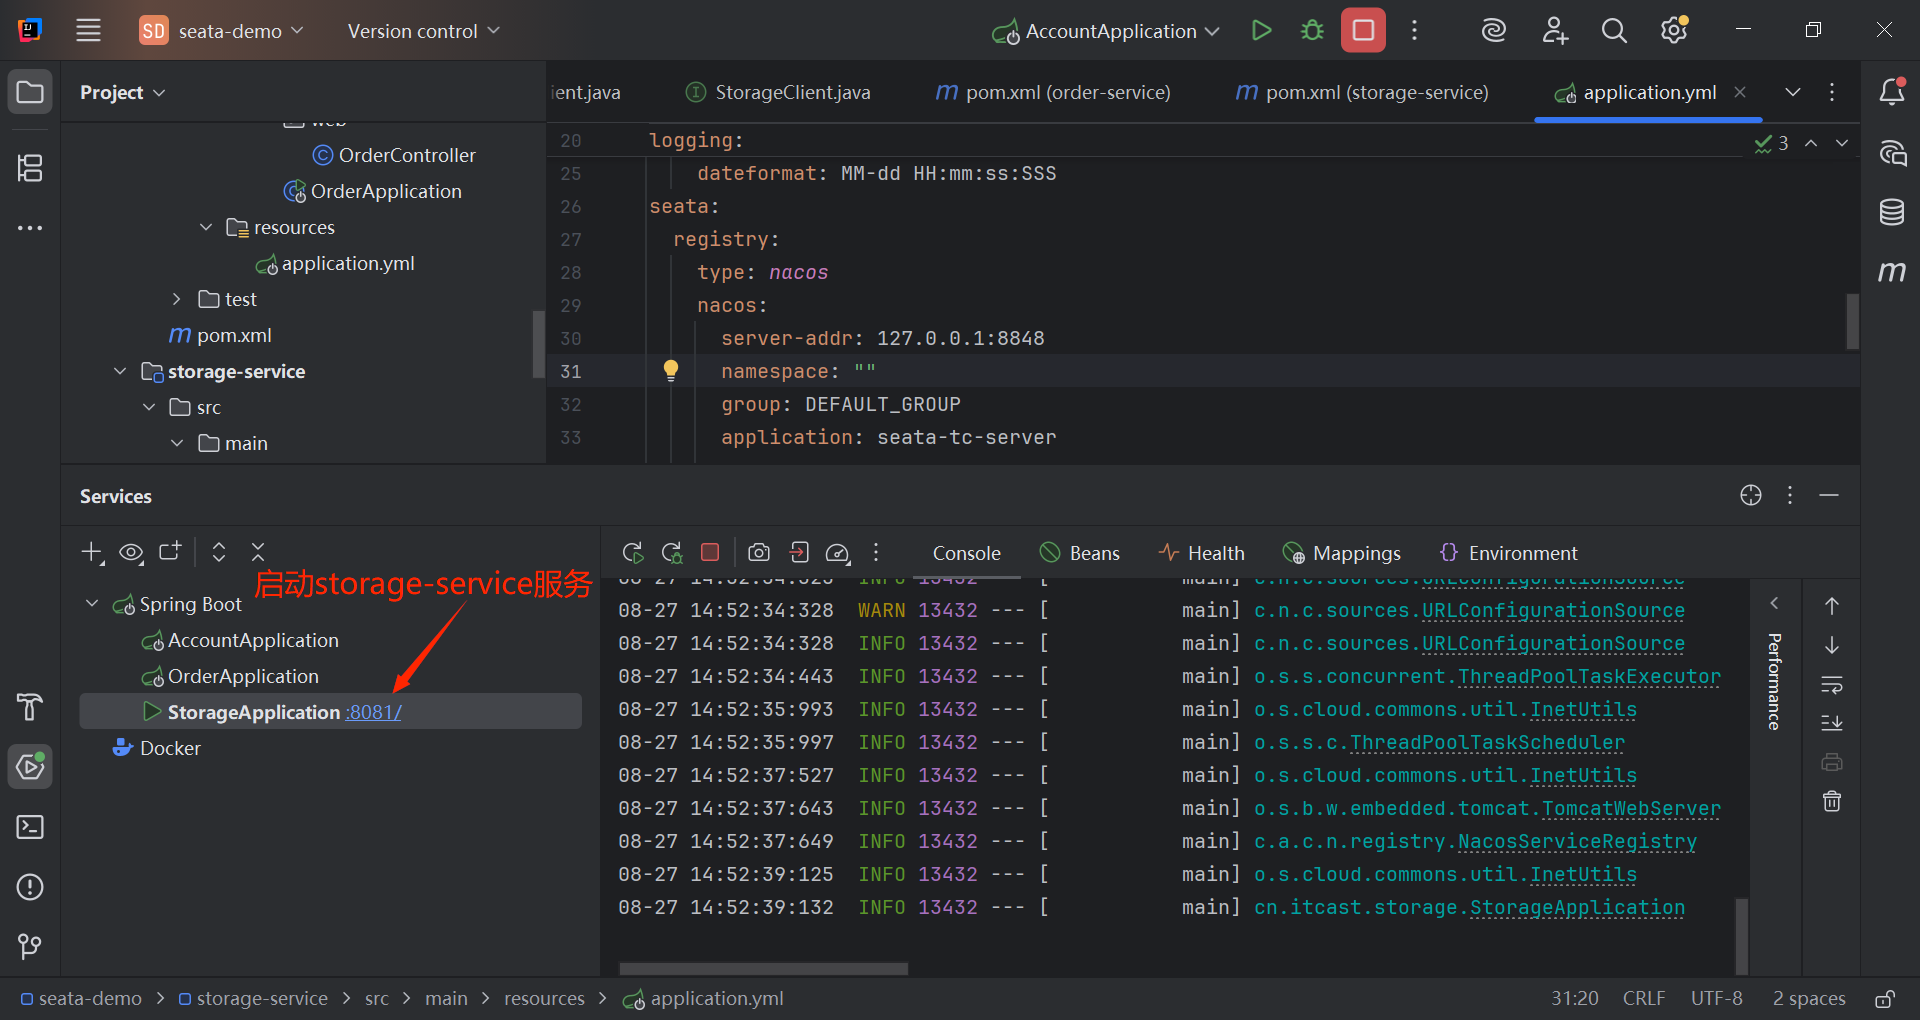The width and height of the screenshot is (1920, 1020).
Task: Open the Code With Me user icon
Action: point(1554,31)
